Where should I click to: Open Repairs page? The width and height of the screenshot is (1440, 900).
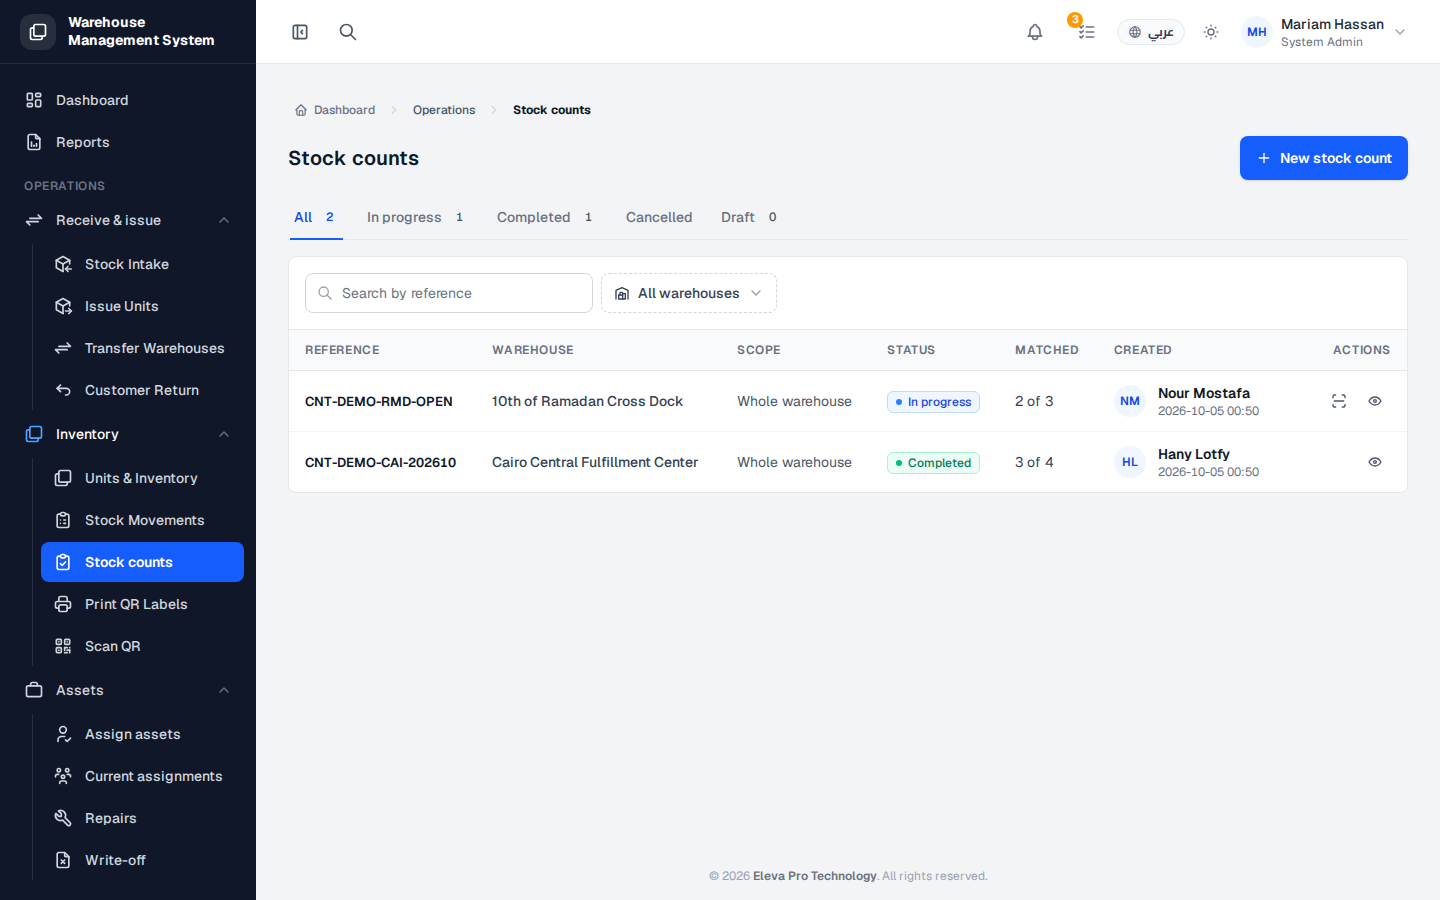(142, 818)
